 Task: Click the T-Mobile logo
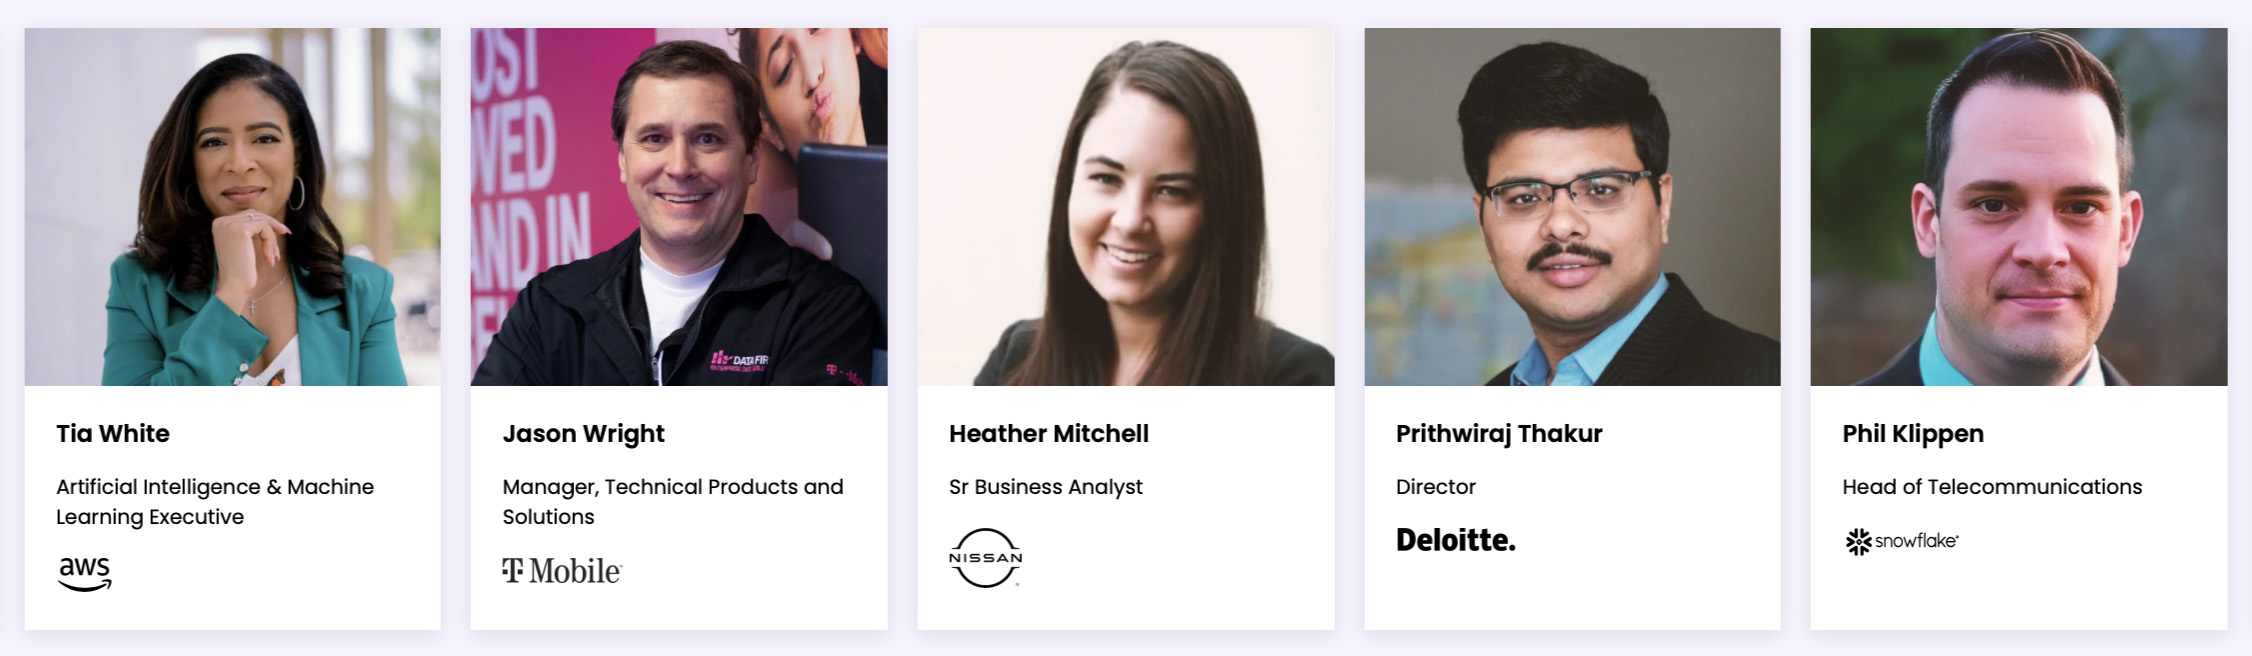[562, 571]
